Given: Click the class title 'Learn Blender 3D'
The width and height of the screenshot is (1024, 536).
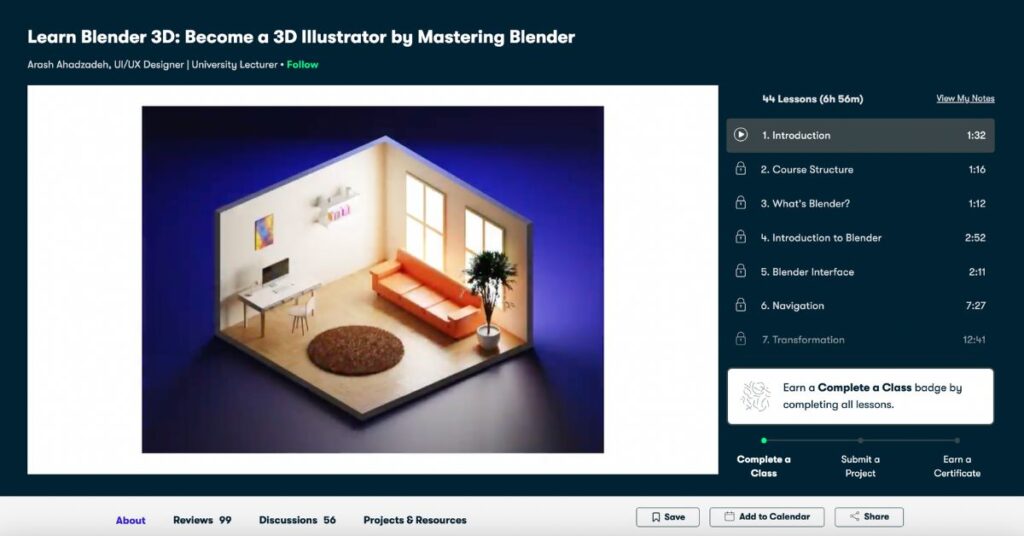Looking at the screenshot, I should coord(301,37).
